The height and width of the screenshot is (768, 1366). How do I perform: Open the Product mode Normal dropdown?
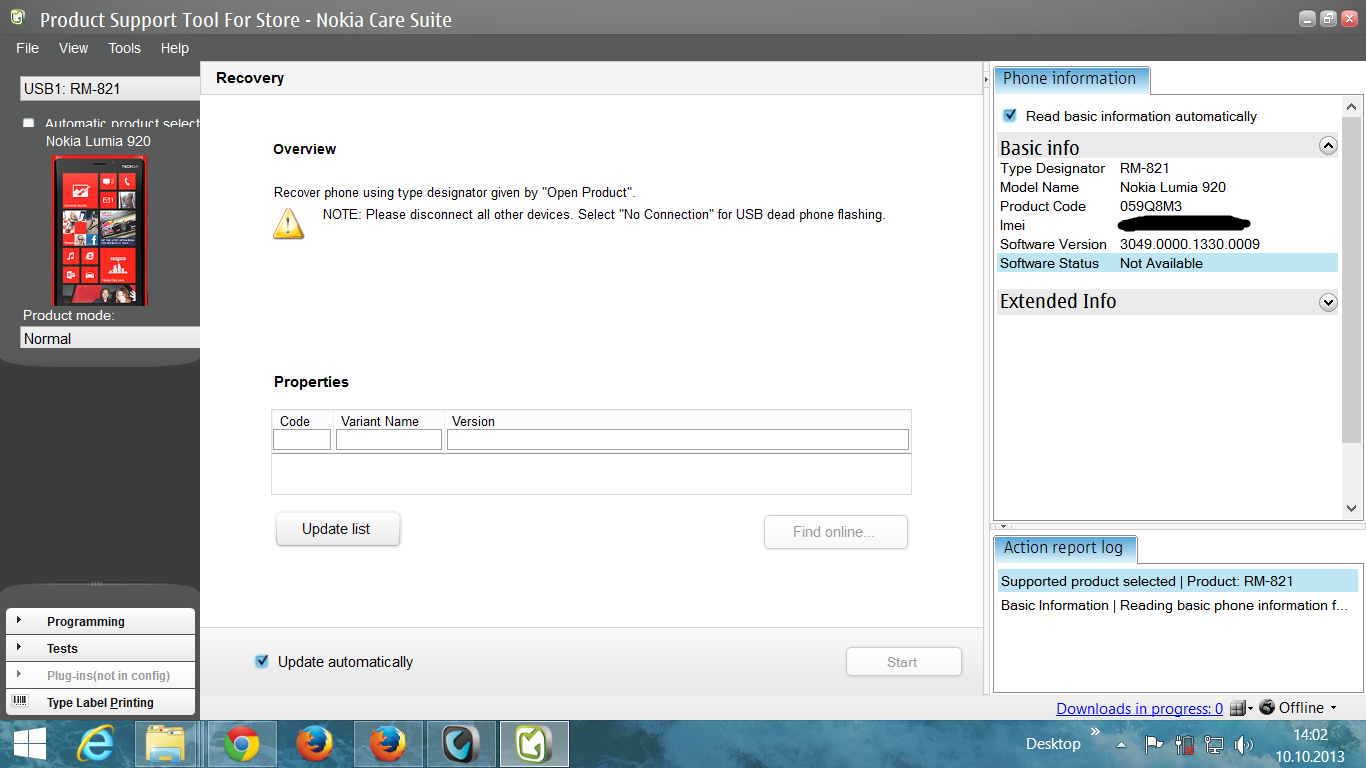tap(110, 338)
